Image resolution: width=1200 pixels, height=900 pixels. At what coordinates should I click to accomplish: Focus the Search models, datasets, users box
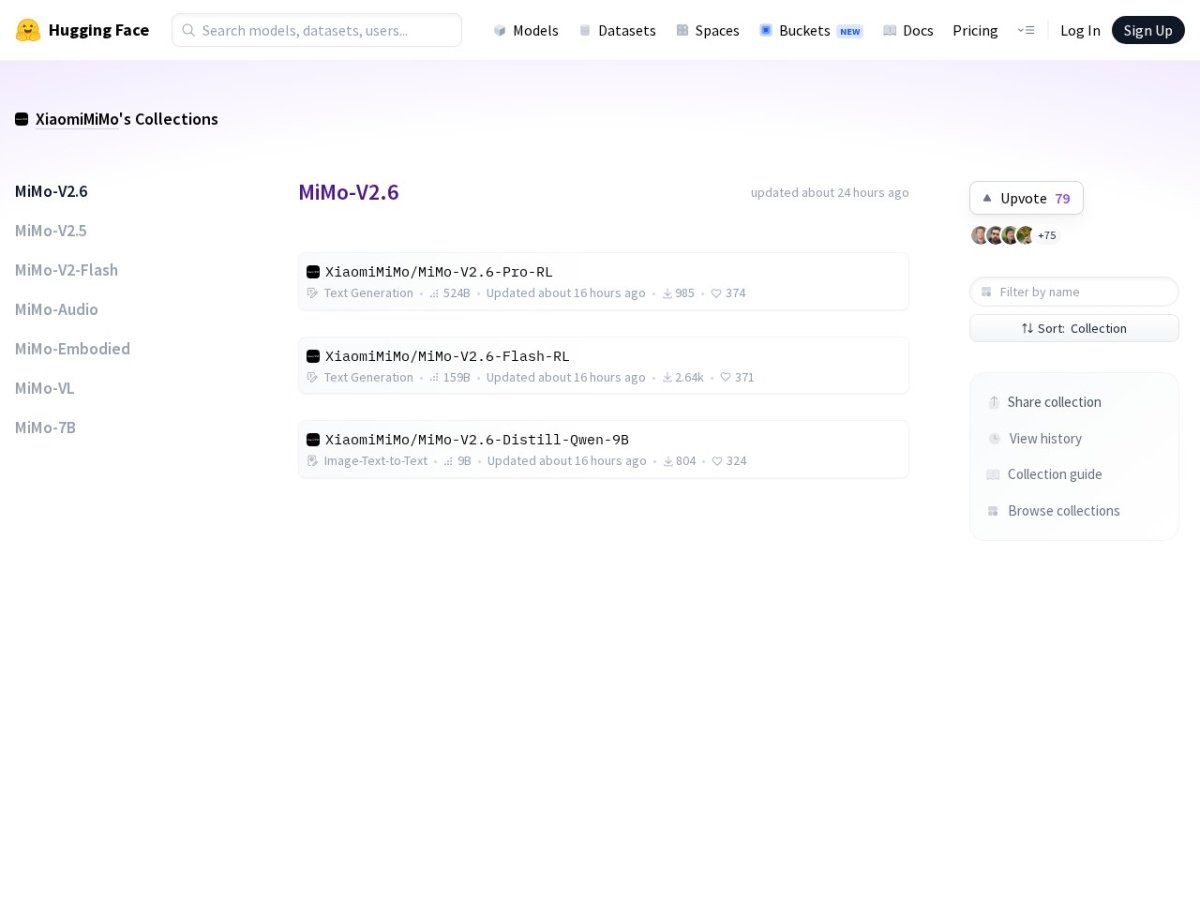coord(317,30)
